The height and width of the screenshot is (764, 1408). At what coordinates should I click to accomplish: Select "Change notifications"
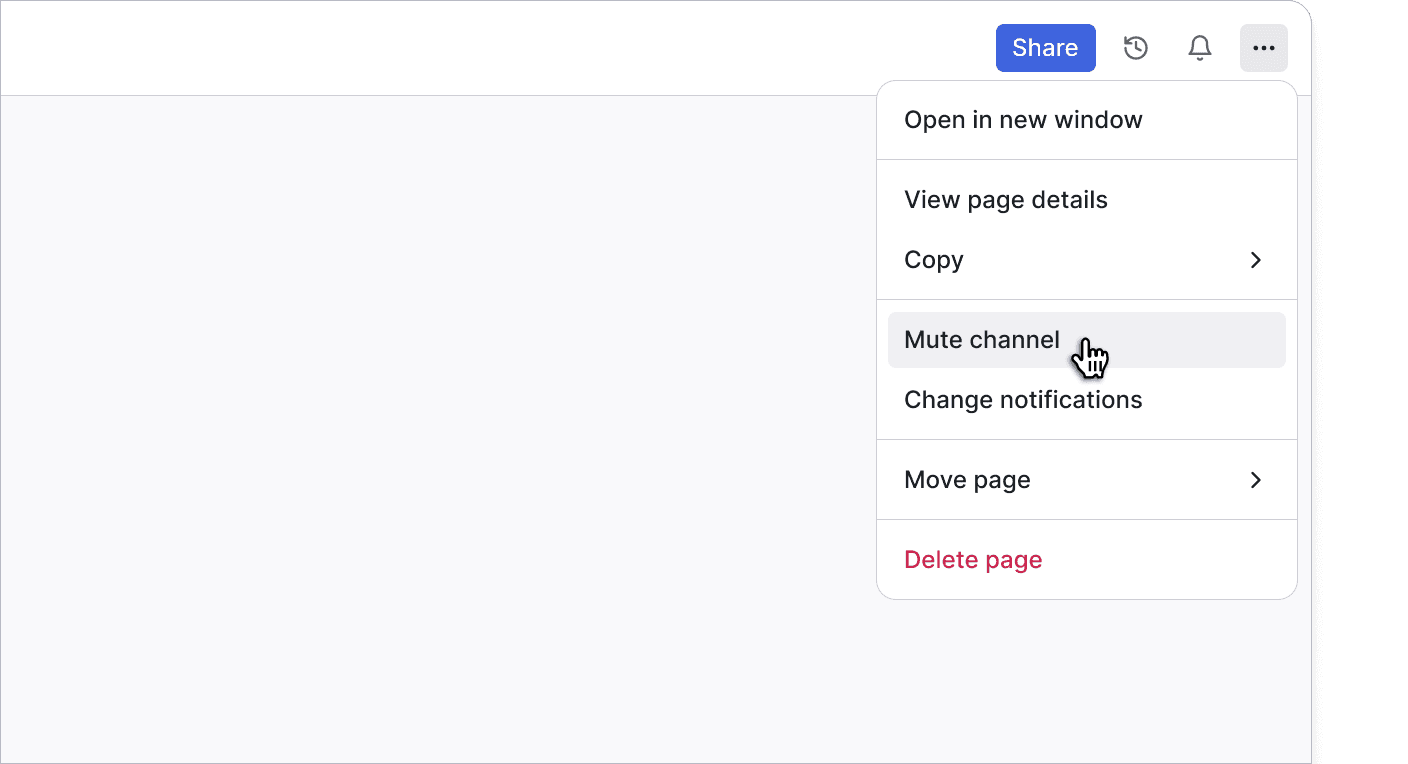pos(1022,399)
